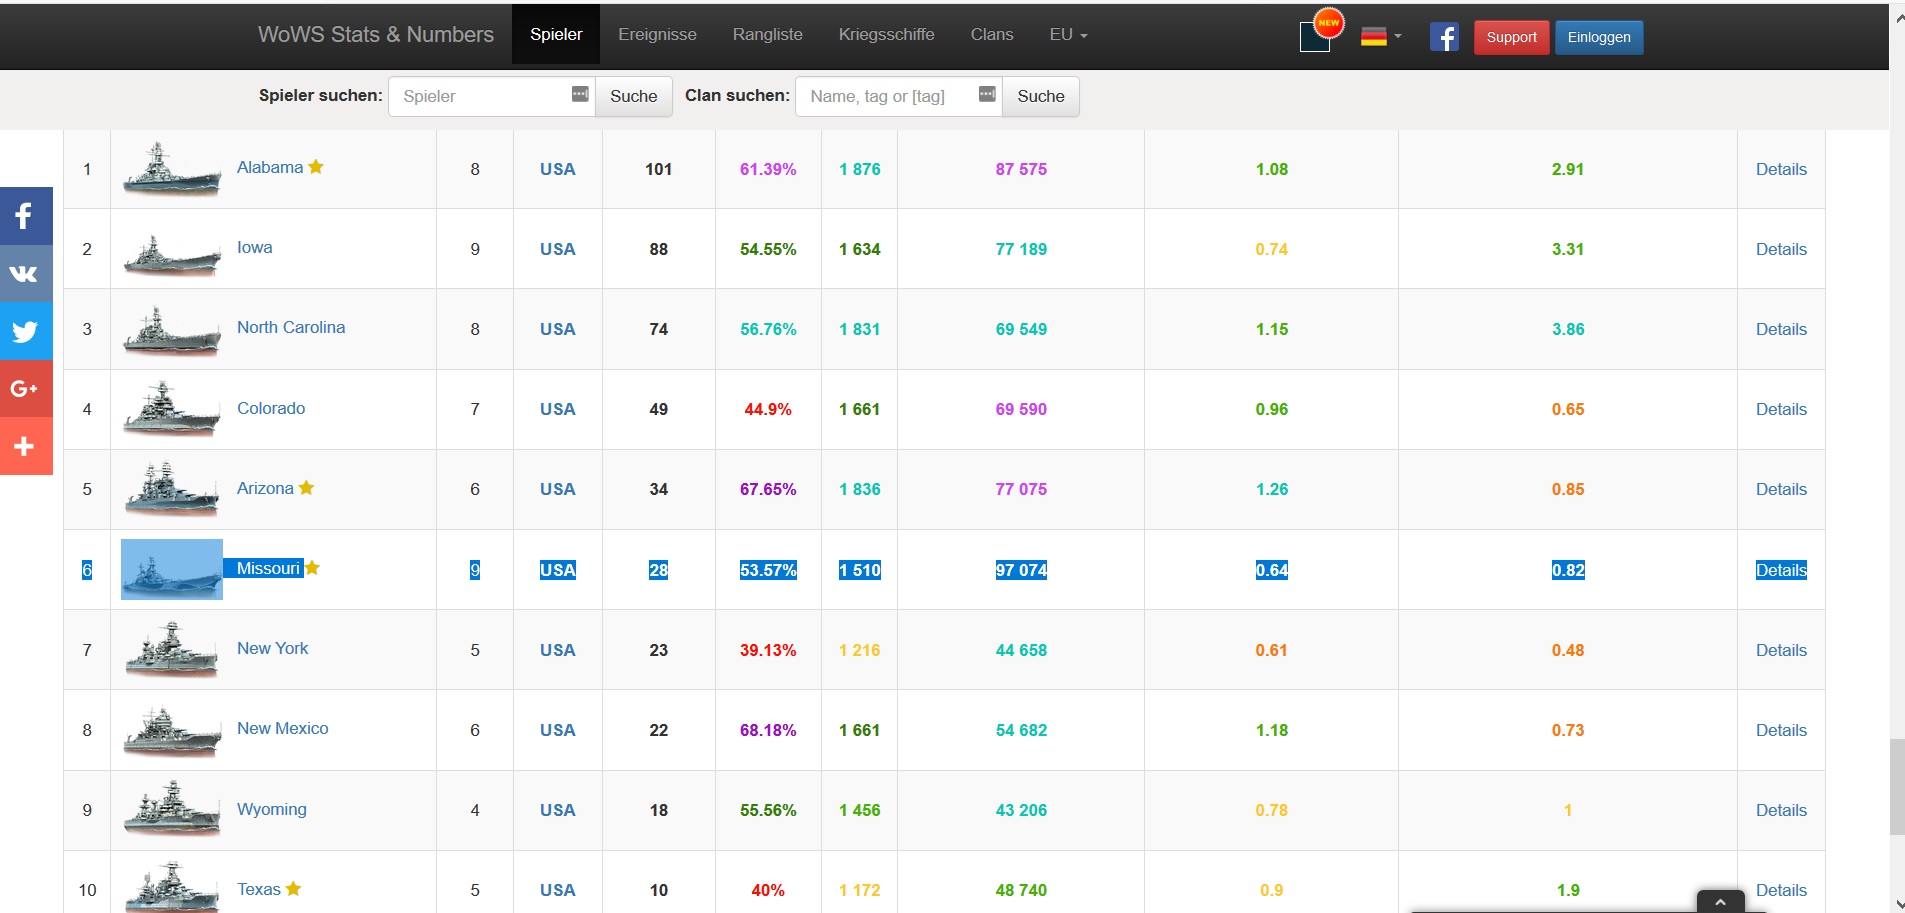This screenshot has height=913, width=1905.
Task: Open the Ereignisse menu item
Action: (x=657, y=34)
